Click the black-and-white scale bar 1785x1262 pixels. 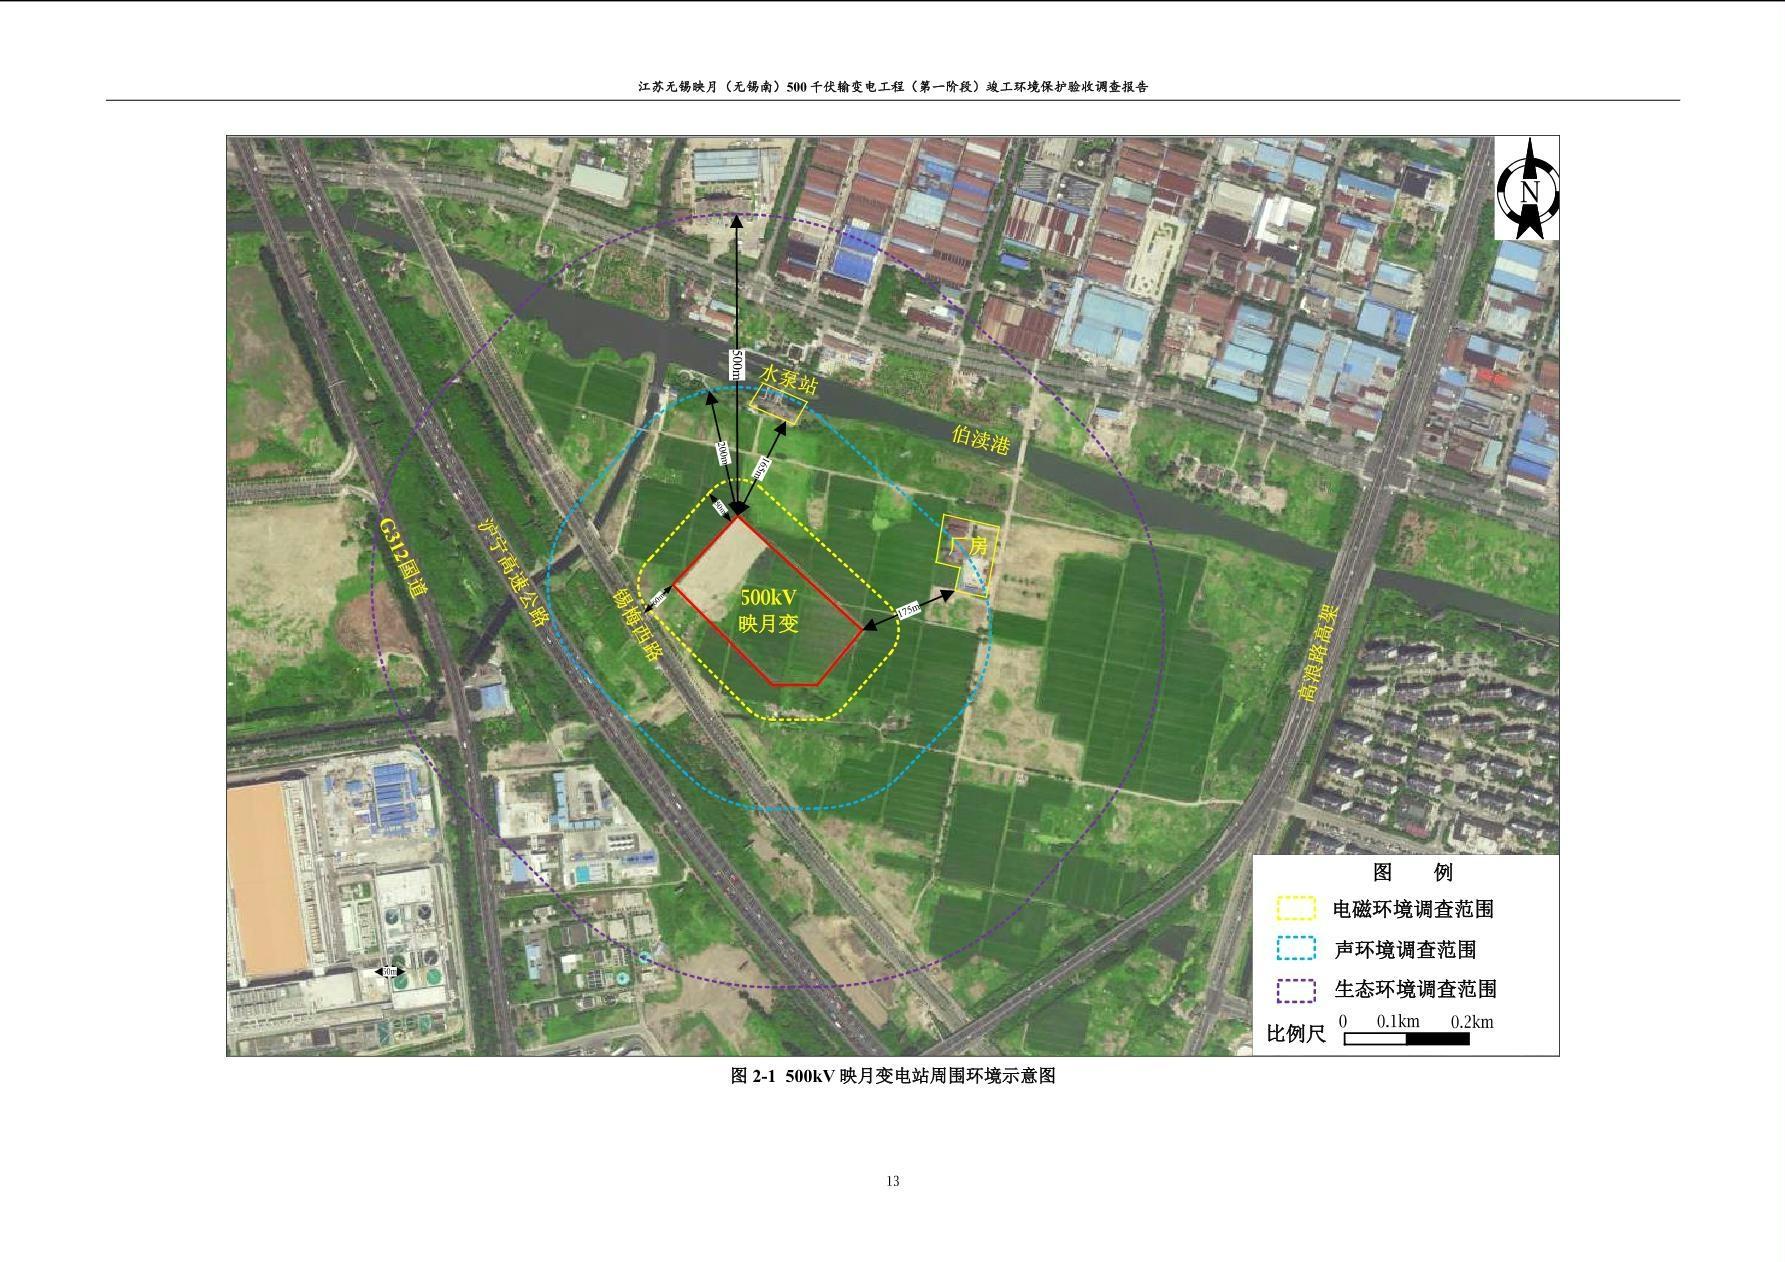coord(1406,1039)
